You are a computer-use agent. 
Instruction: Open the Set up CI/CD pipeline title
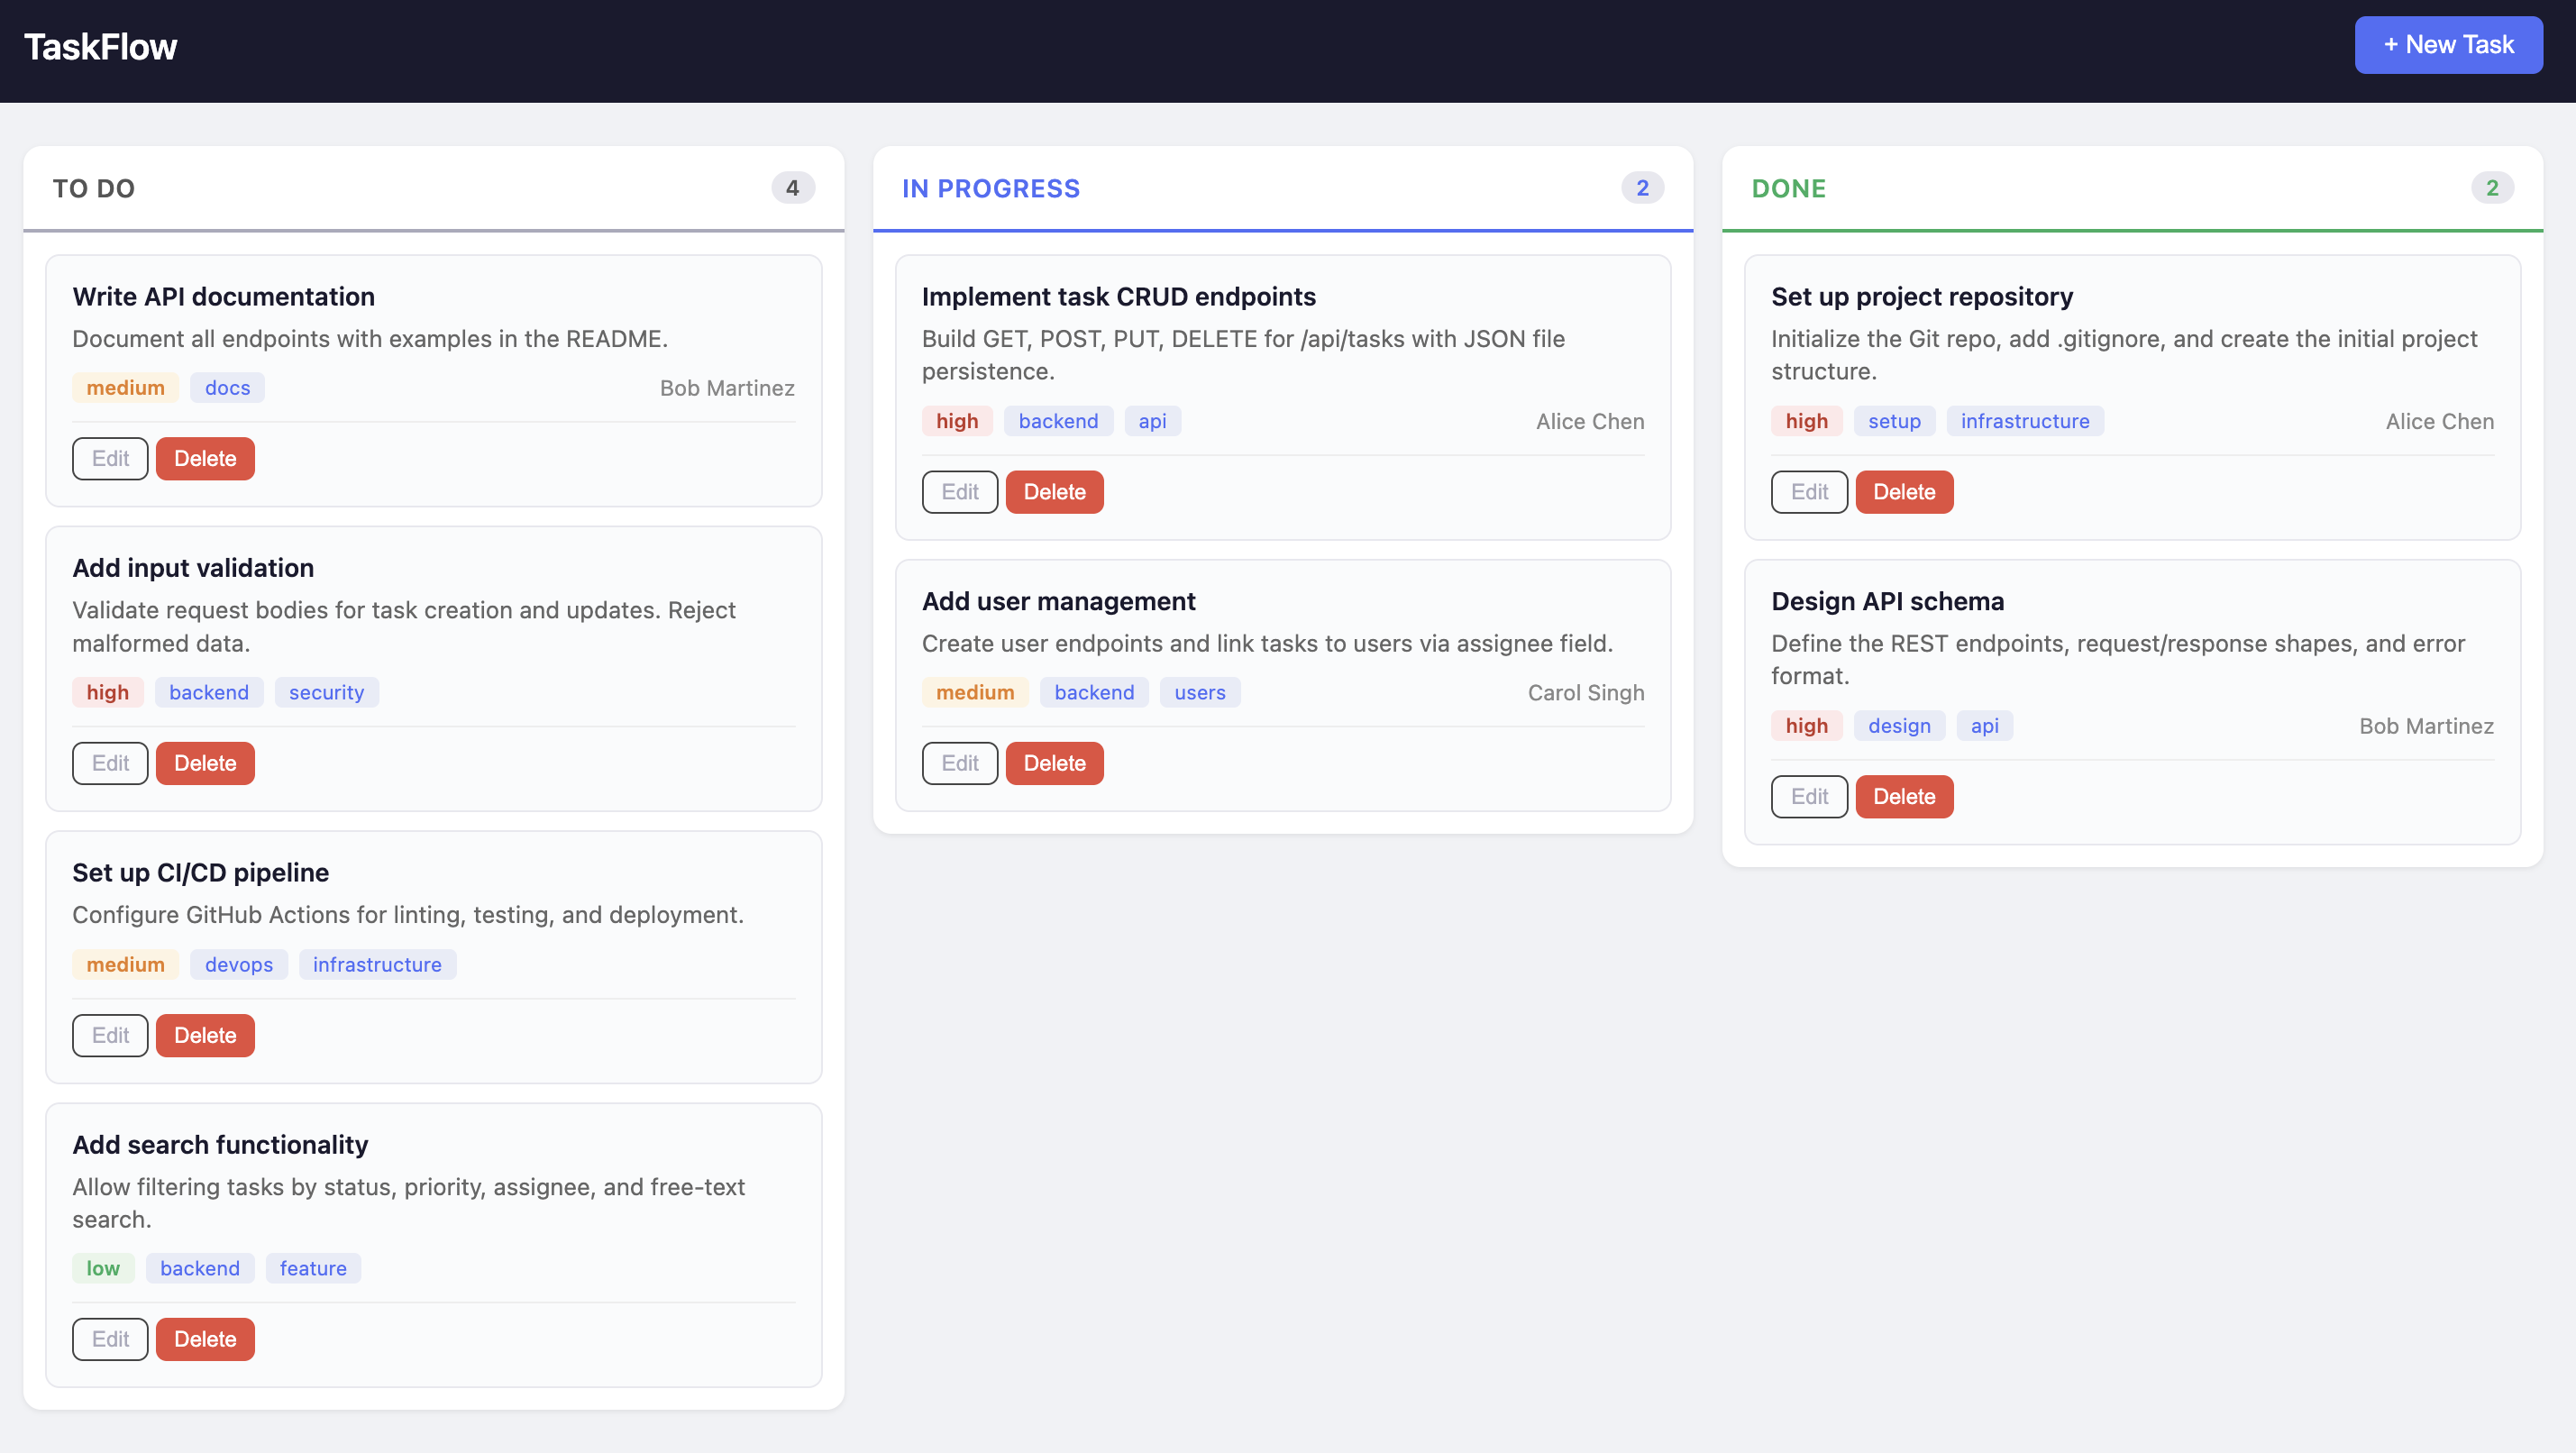pyautogui.click(x=200, y=873)
